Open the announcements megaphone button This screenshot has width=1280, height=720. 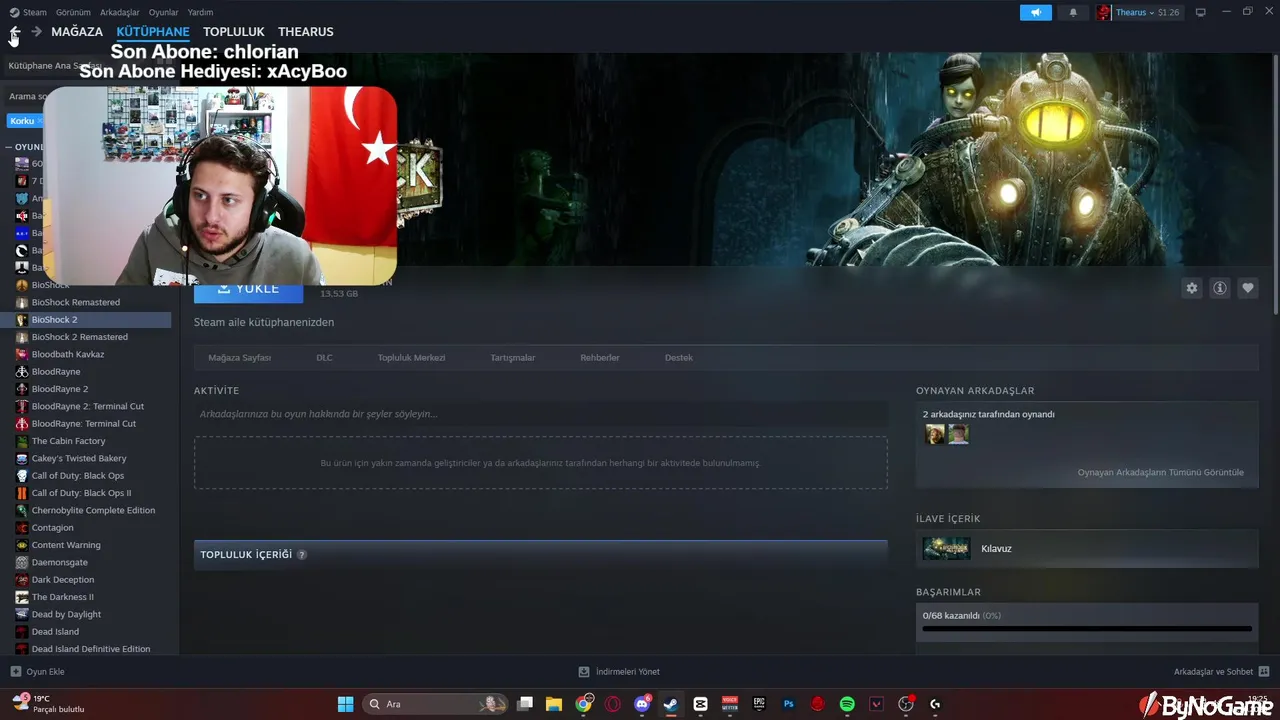pyautogui.click(x=1036, y=12)
